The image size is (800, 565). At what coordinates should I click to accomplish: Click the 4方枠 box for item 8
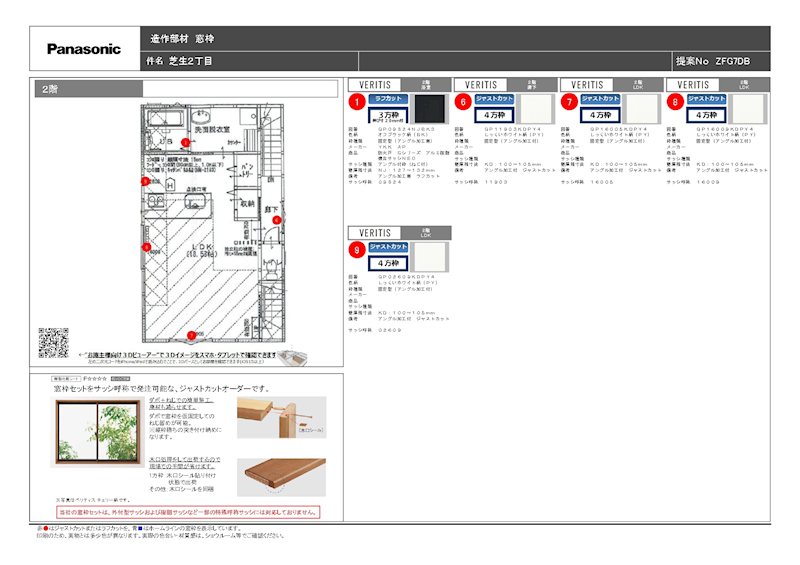tap(707, 115)
